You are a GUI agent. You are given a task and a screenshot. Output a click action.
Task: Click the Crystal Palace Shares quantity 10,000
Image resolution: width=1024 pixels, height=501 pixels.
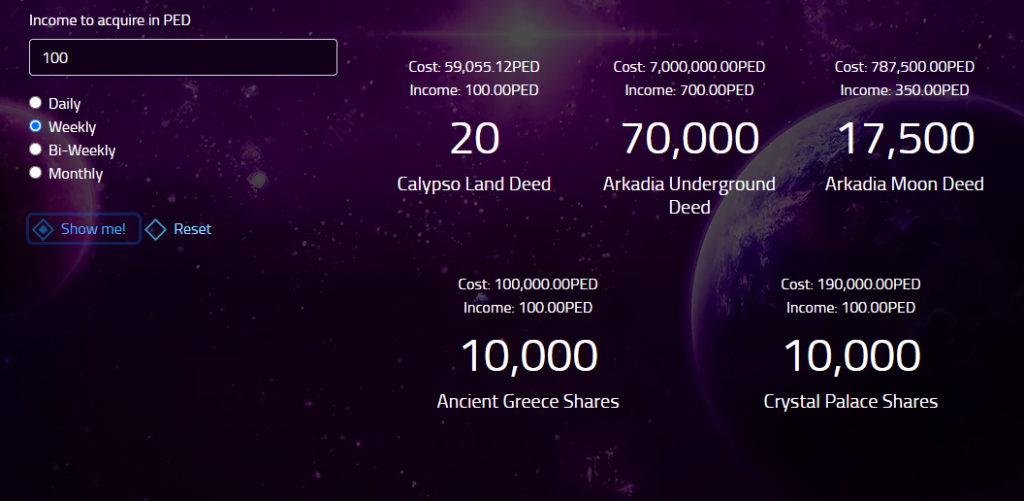tap(852, 356)
